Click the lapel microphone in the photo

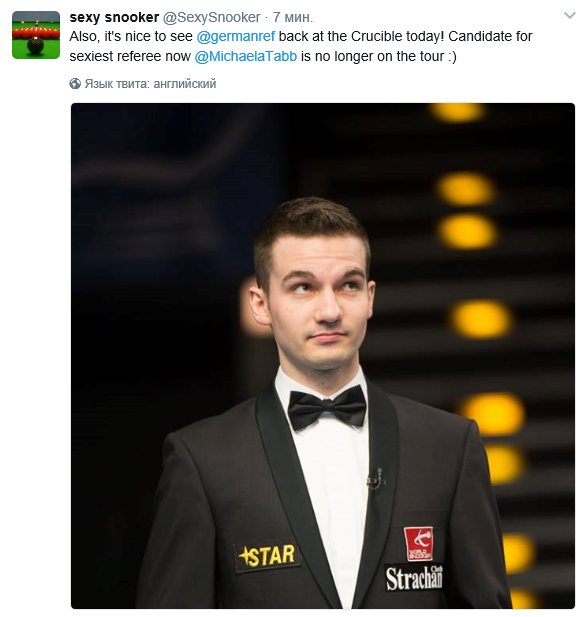(375, 479)
